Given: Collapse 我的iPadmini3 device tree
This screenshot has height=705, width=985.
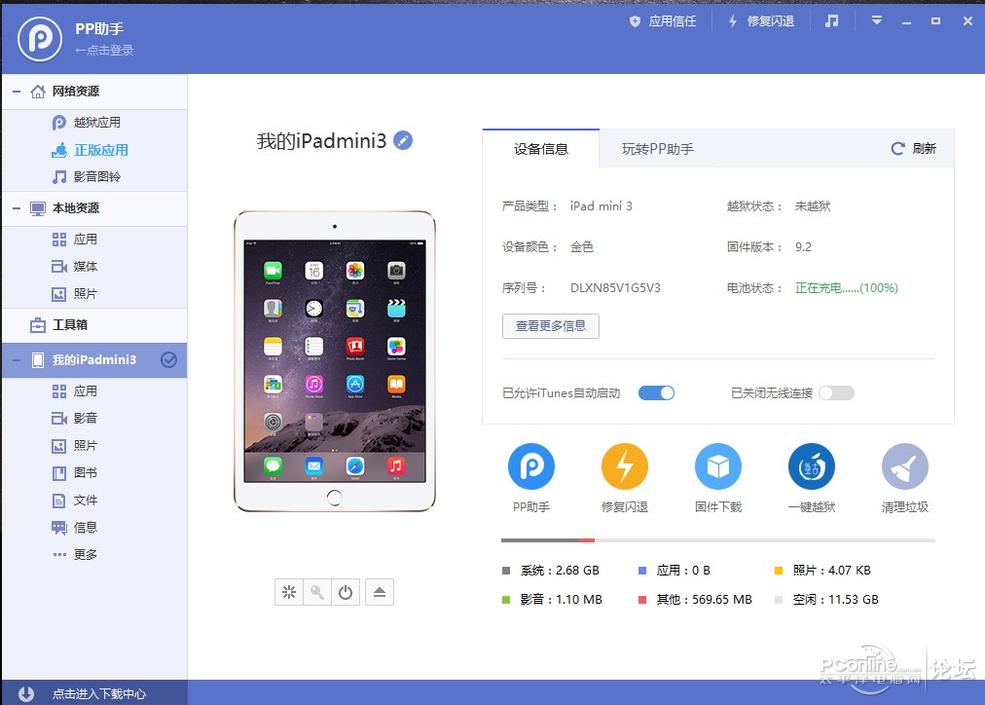Looking at the screenshot, I should [x=16, y=360].
